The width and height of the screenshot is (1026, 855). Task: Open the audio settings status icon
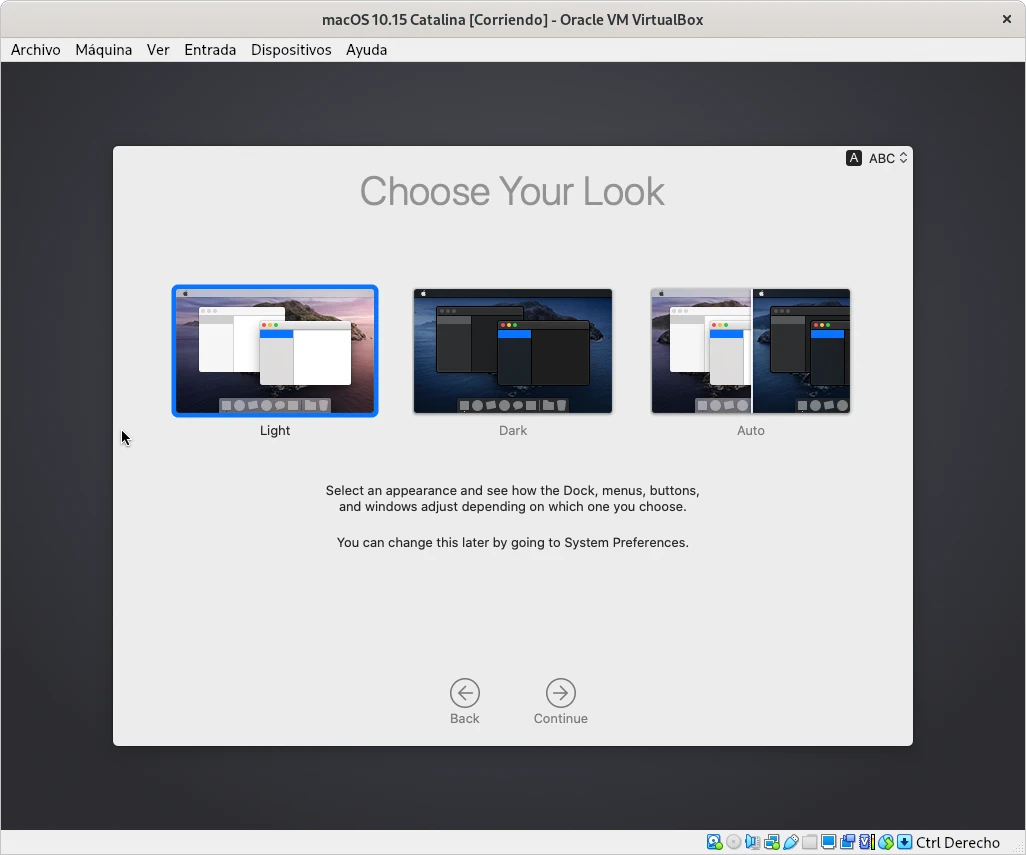click(x=752, y=842)
